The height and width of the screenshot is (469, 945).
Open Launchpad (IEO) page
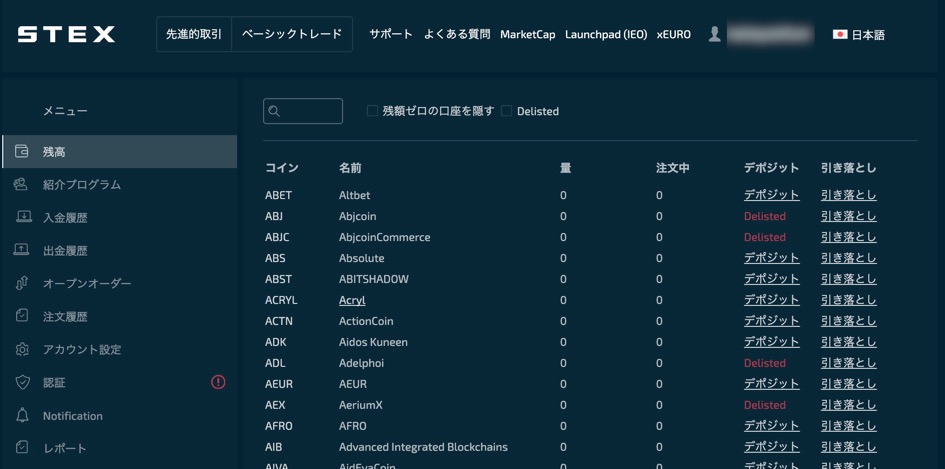606,34
